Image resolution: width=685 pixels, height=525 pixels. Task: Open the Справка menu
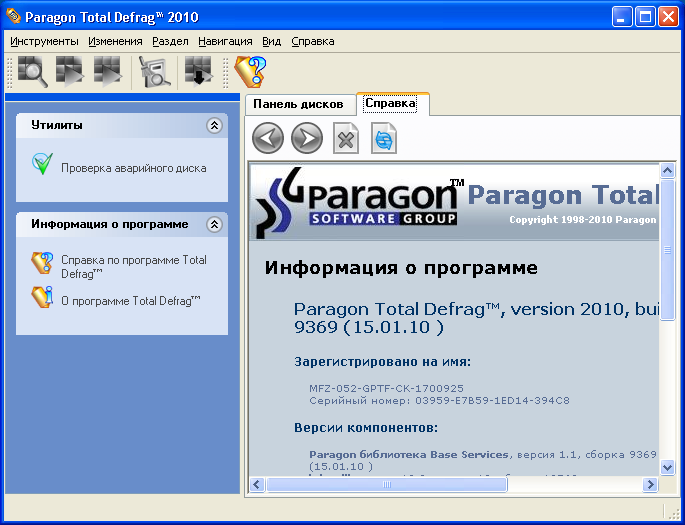312,41
